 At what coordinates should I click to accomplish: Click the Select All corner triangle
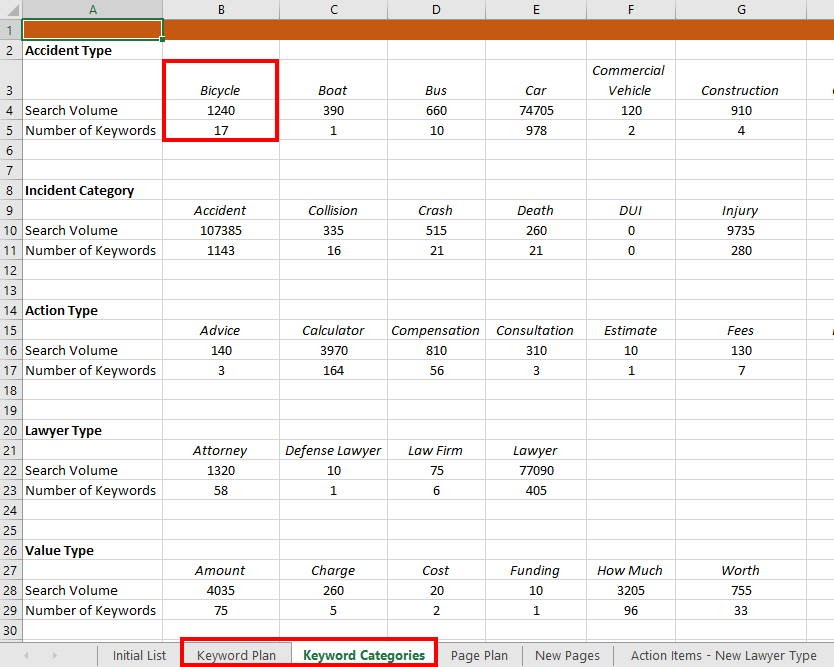point(11,9)
